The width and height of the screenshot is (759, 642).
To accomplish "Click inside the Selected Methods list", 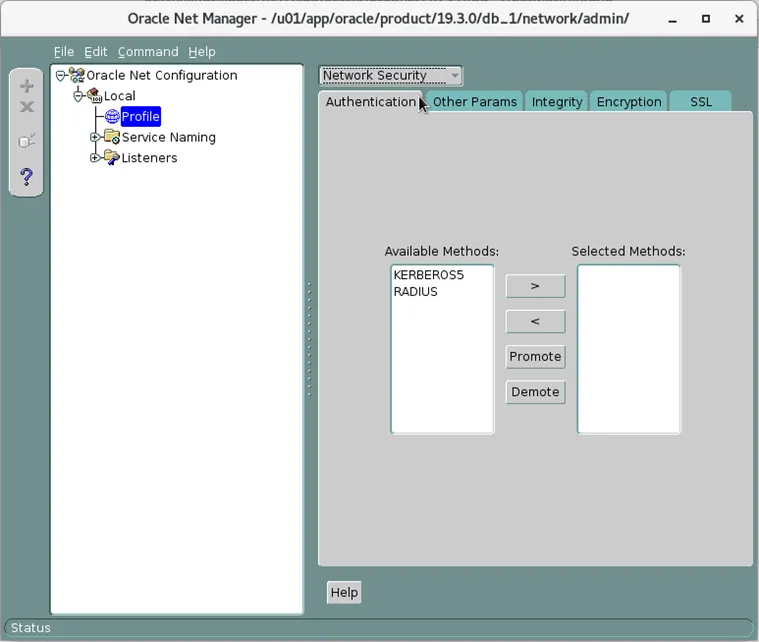I will [x=629, y=349].
